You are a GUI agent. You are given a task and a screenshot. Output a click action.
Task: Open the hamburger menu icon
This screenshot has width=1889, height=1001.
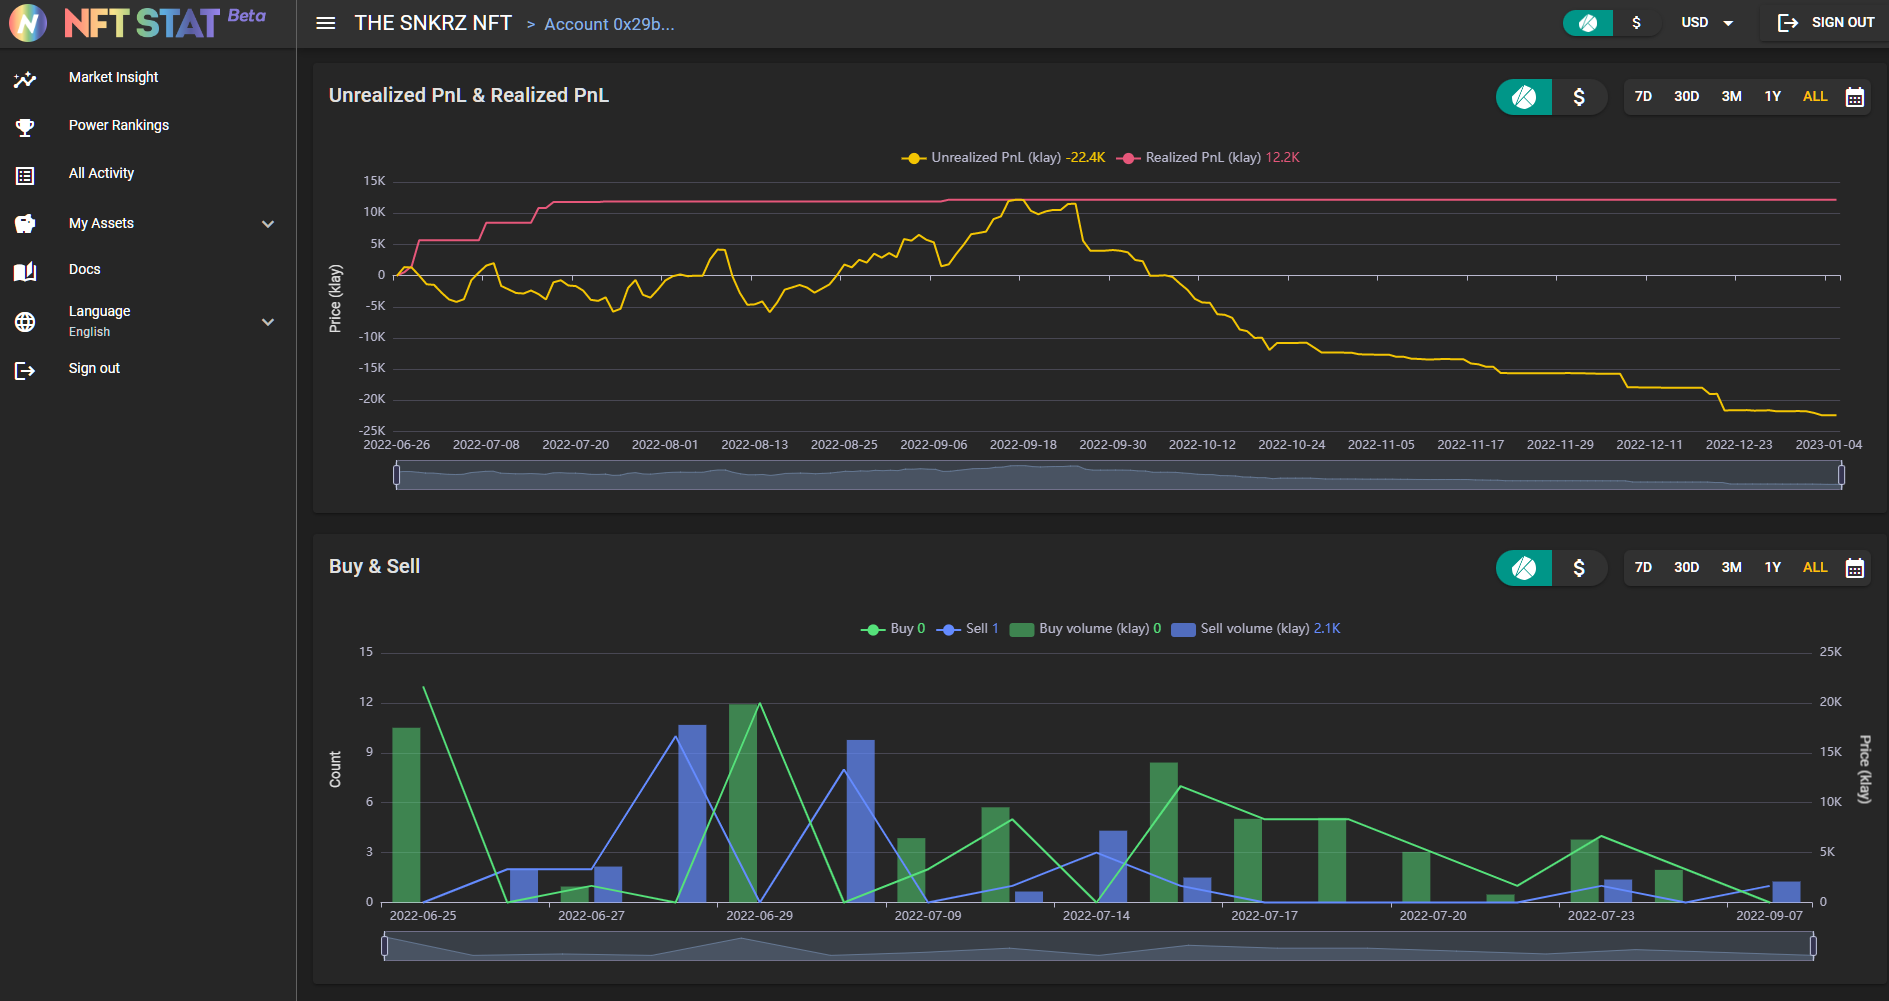325,23
